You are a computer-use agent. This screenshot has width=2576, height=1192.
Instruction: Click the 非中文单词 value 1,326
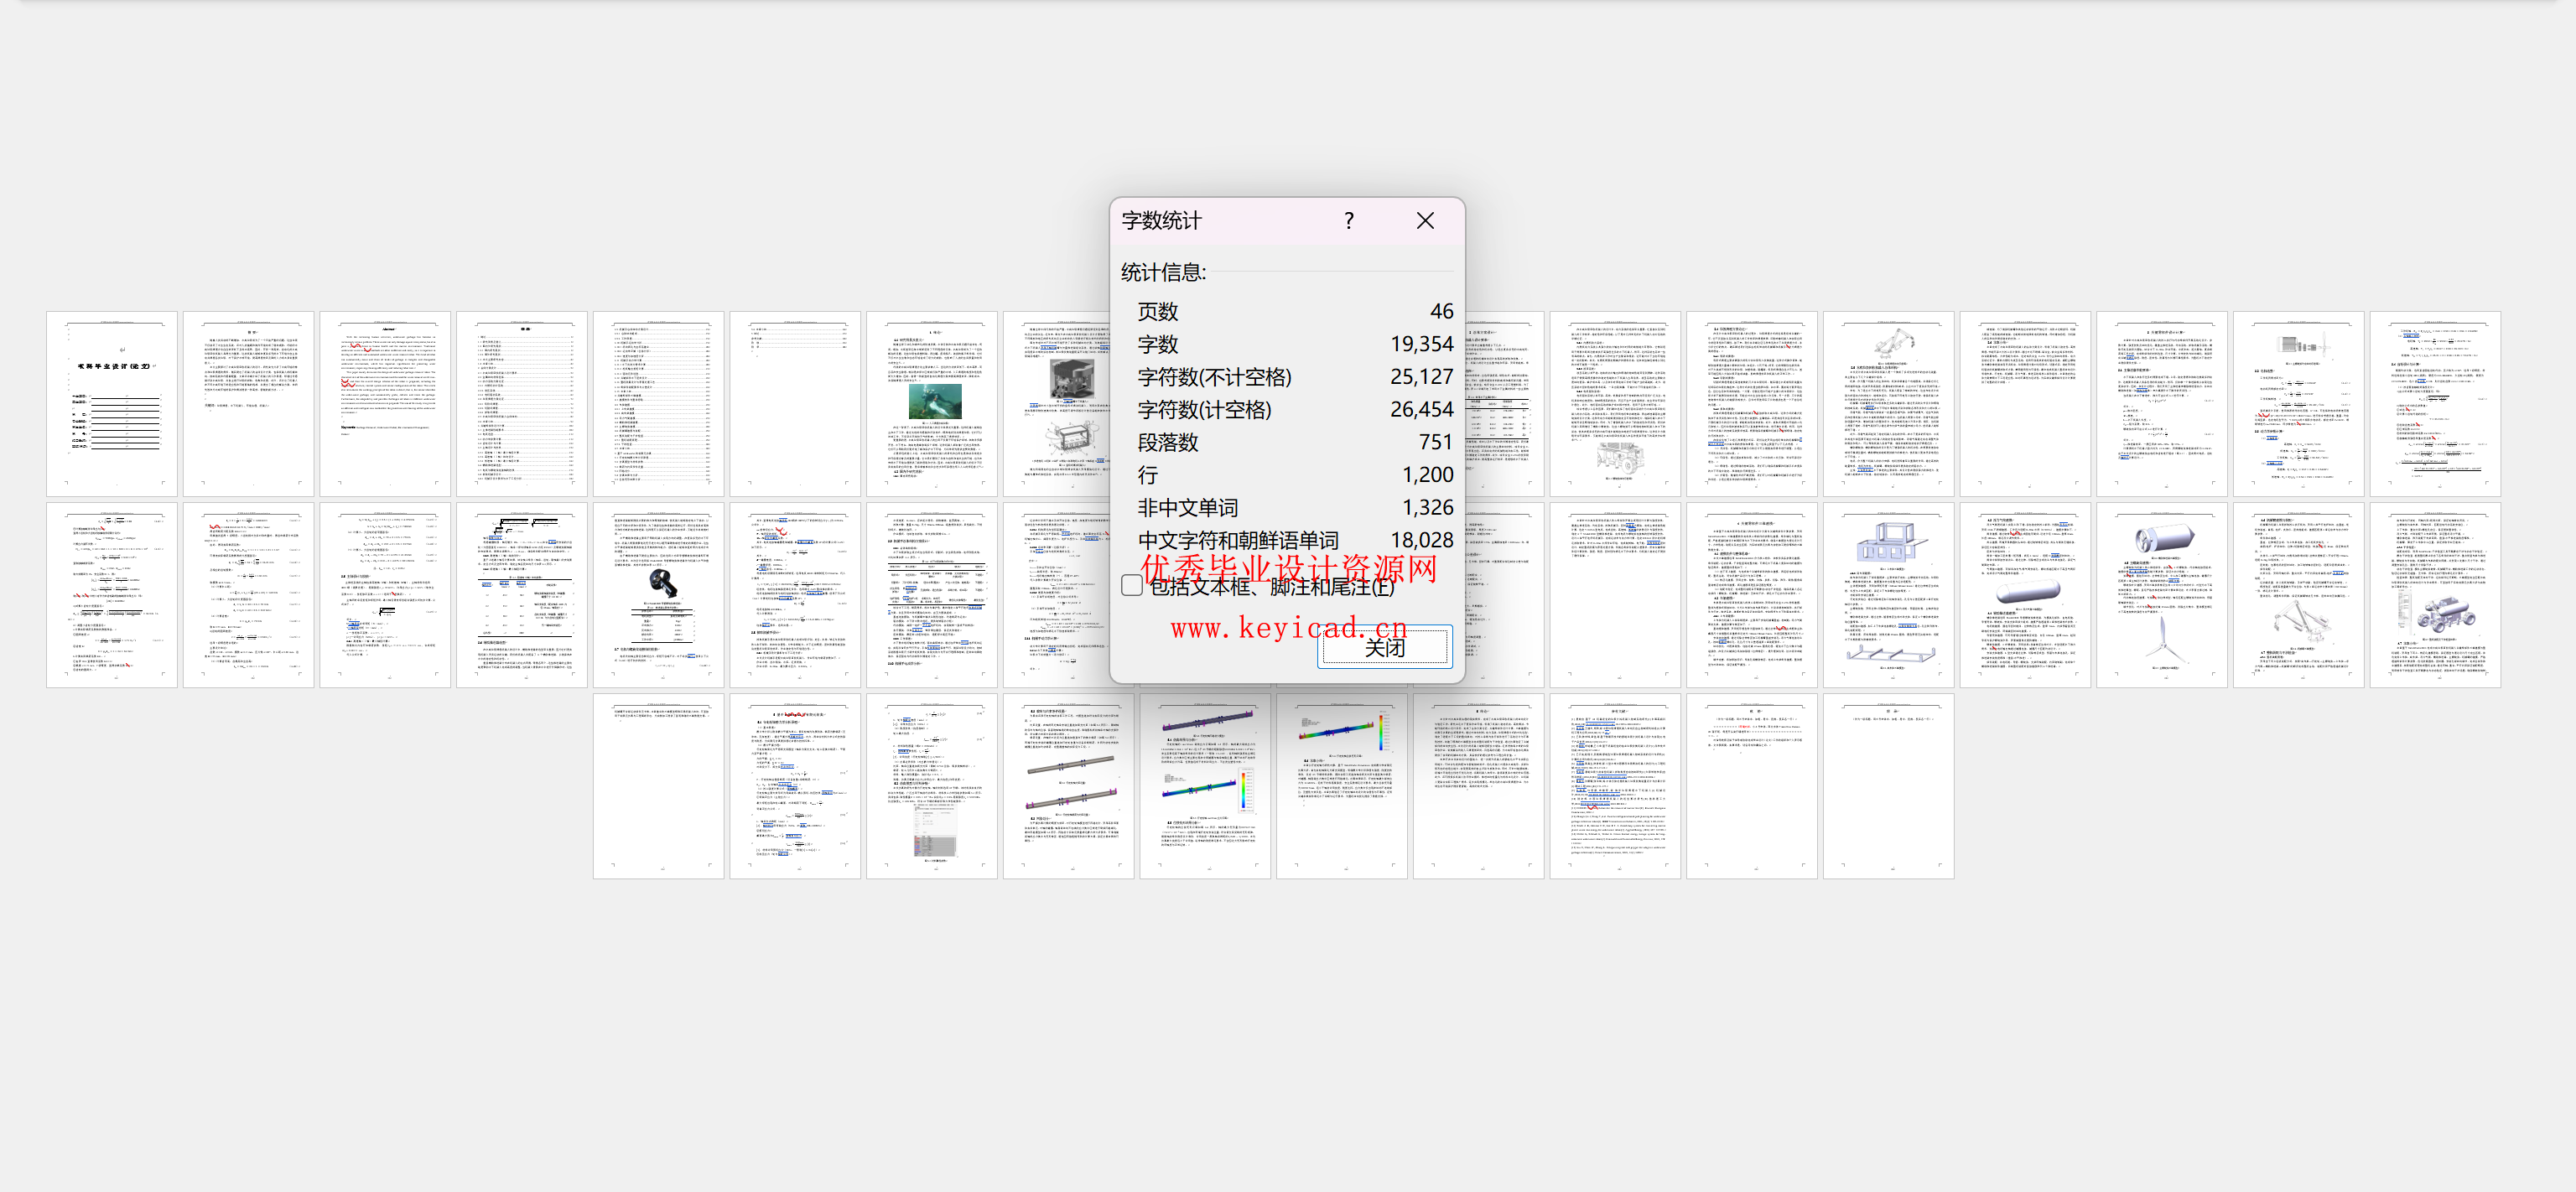[1427, 507]
